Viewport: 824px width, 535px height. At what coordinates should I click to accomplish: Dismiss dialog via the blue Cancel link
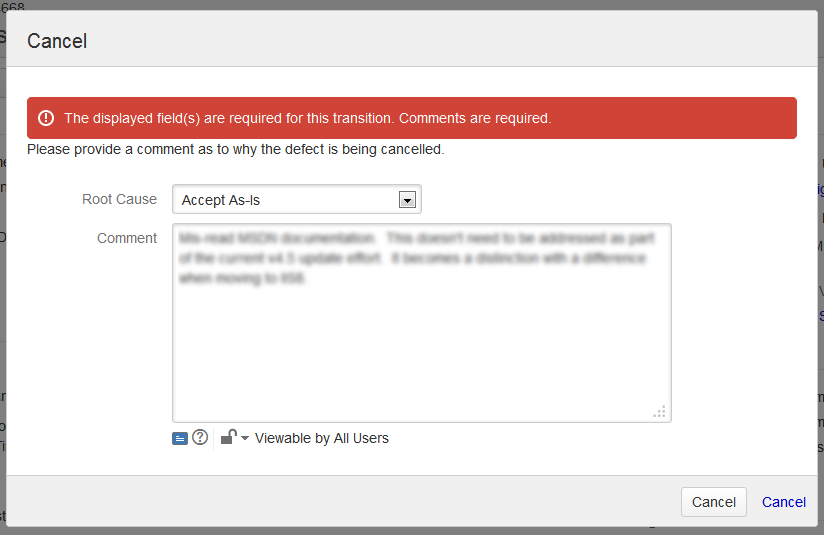click(x=784, y=502)
